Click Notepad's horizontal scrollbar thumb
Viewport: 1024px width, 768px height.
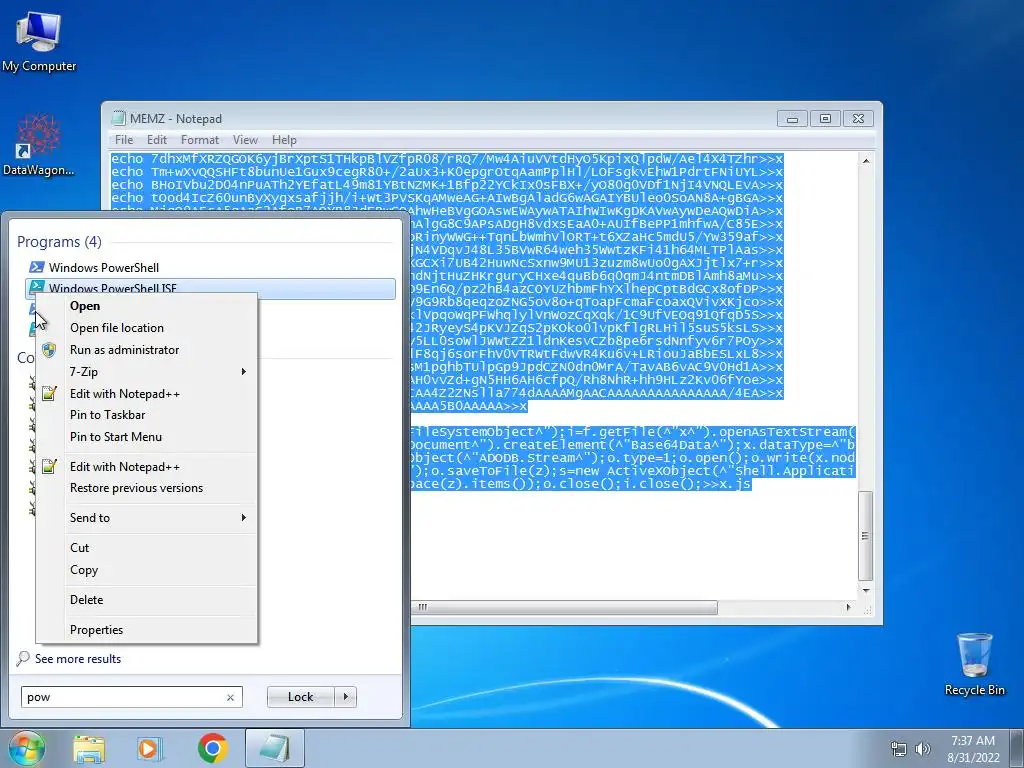(564, 607)
